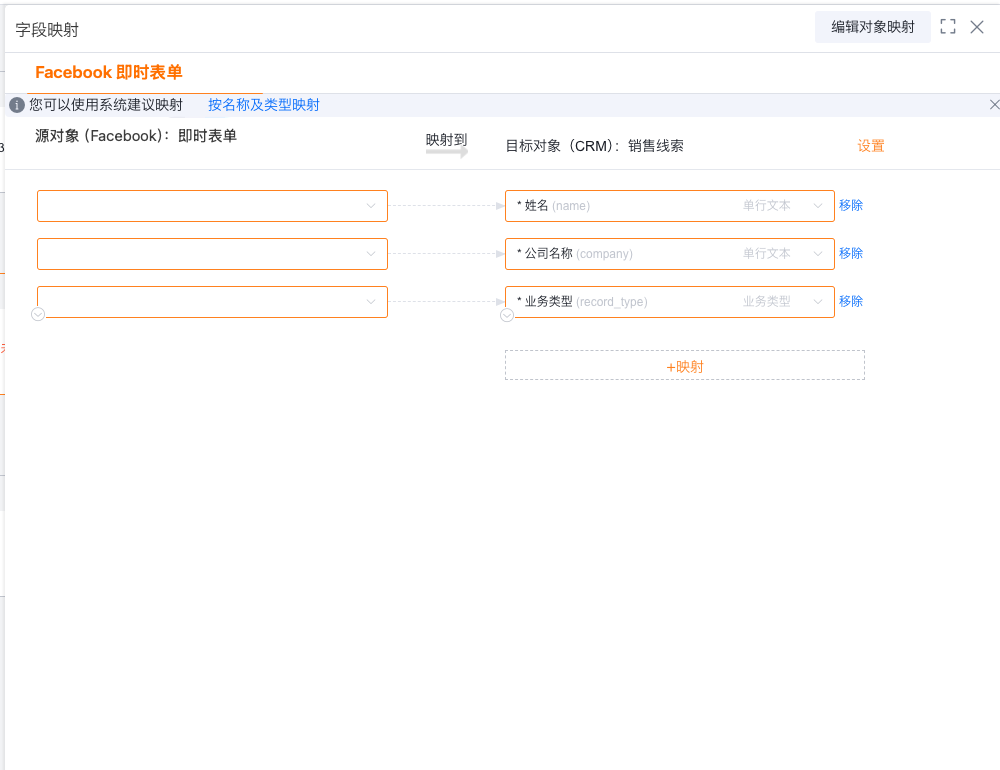Click the 字段映射 dialog title
The image size is (1000, 770).
pos(47,30)
